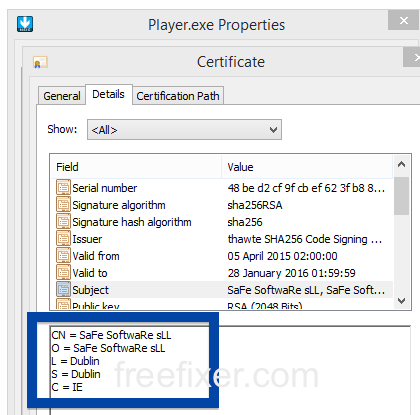Click the 28 January 2016 01:59:59 value
This screenshot has width=420, height=415.
pos(291,273)
